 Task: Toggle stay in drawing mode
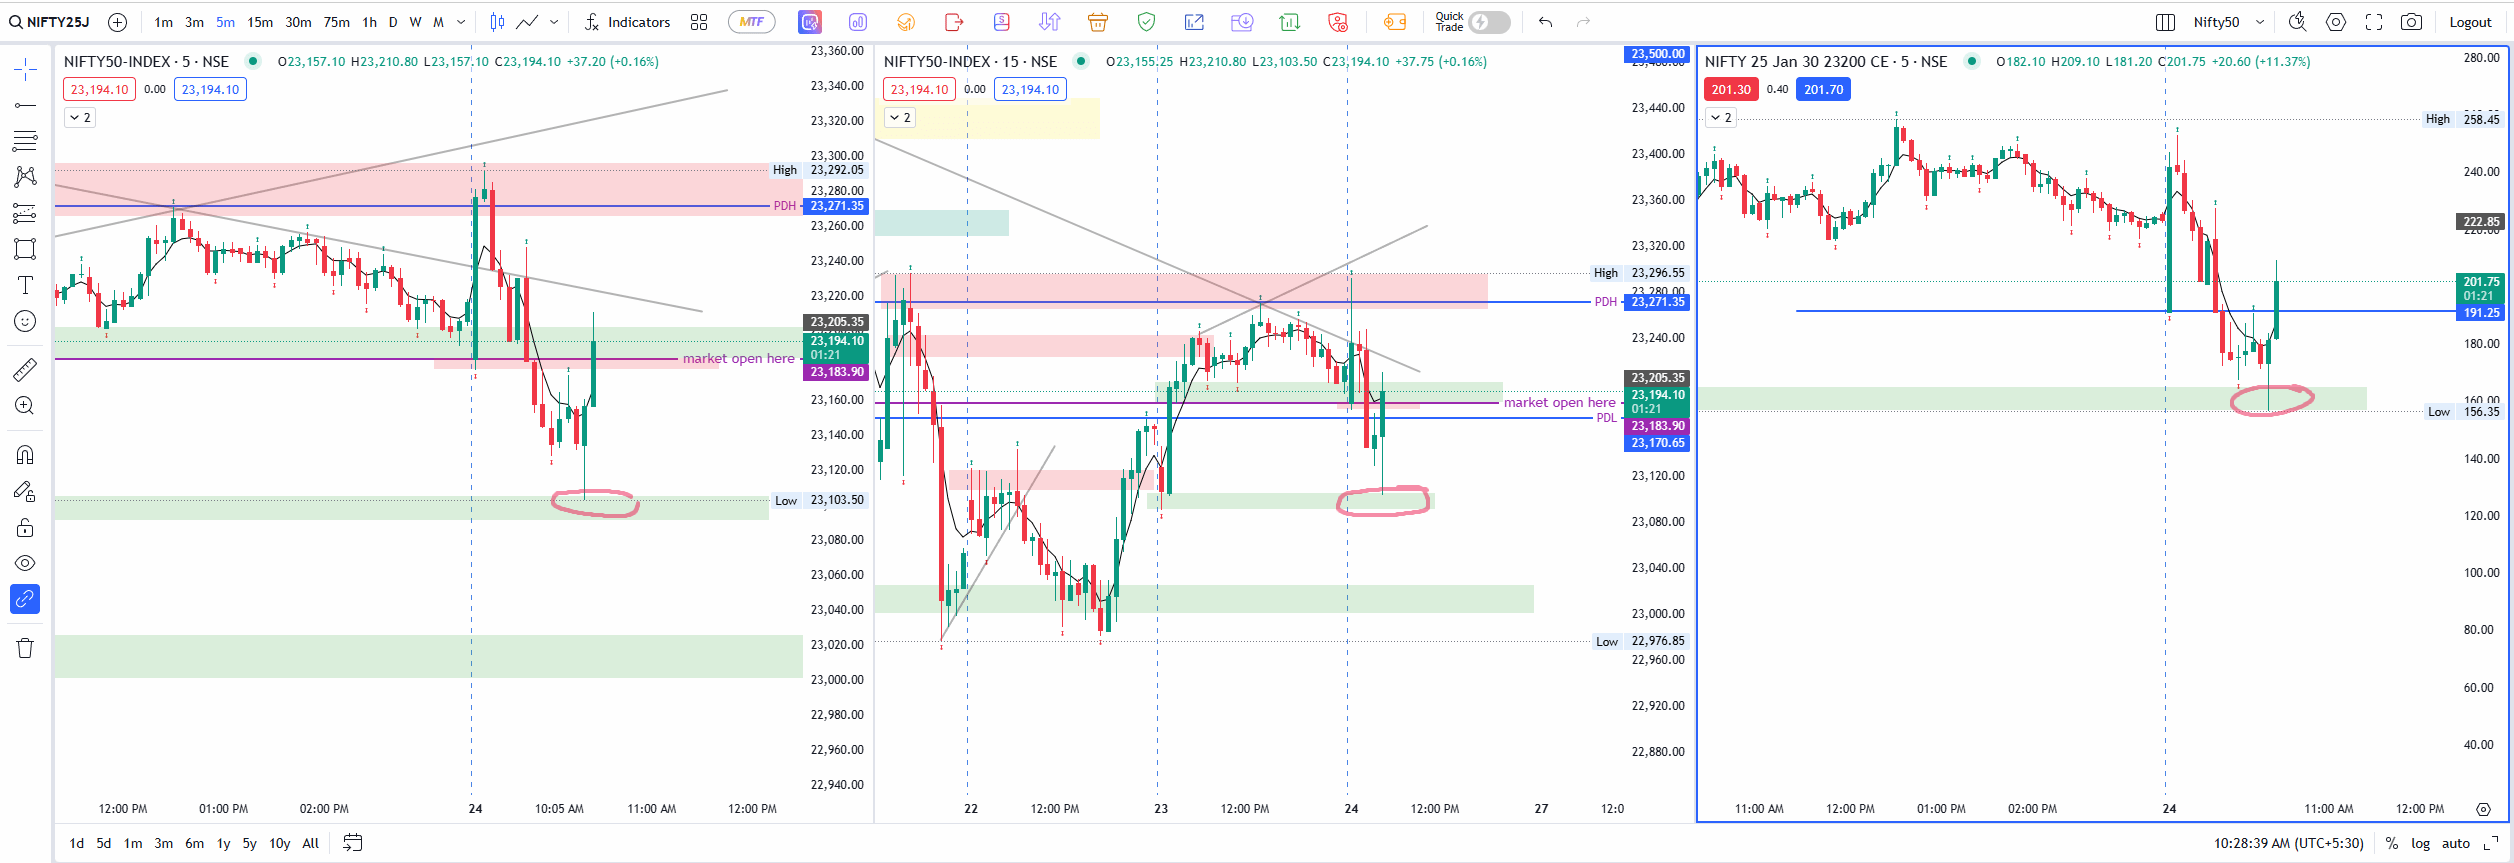[25, 491]
